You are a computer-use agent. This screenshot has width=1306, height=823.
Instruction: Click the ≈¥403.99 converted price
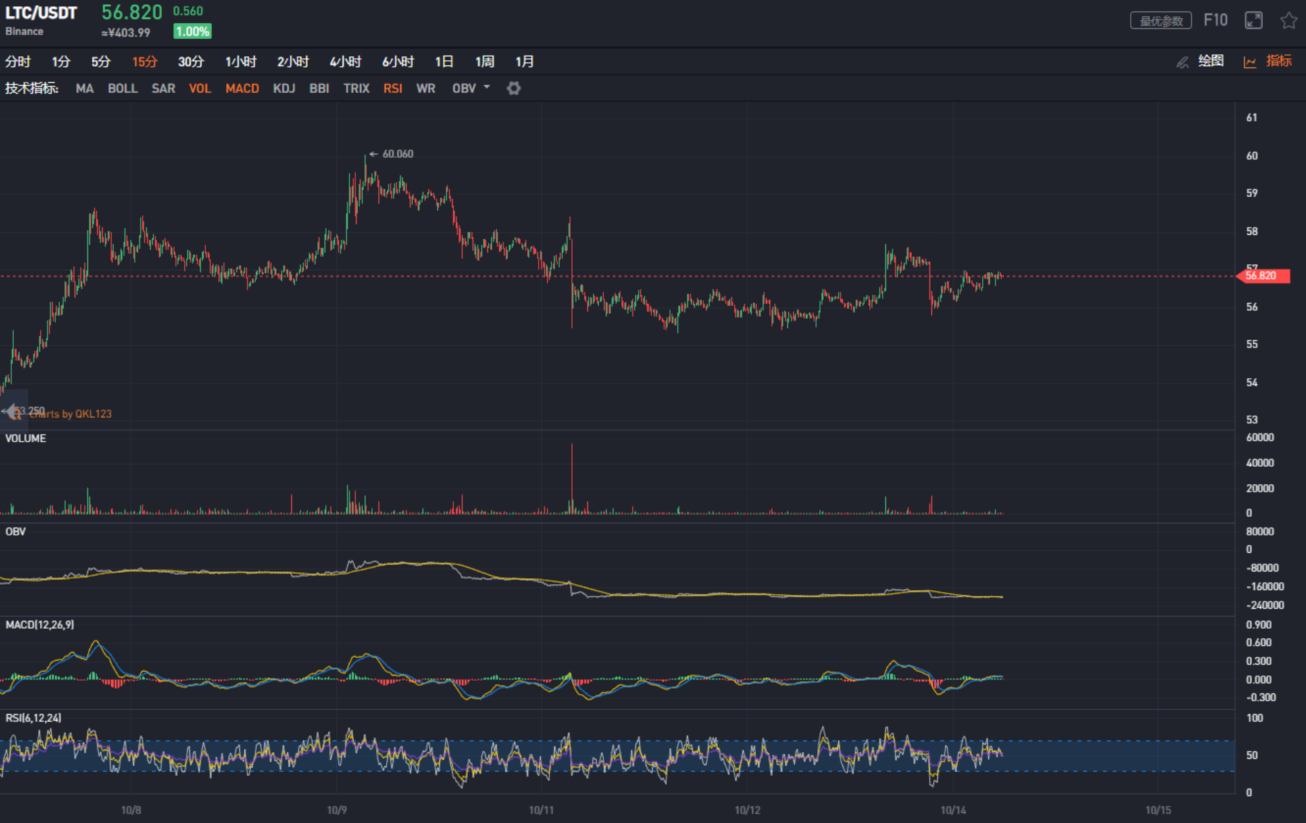point(126,33)
